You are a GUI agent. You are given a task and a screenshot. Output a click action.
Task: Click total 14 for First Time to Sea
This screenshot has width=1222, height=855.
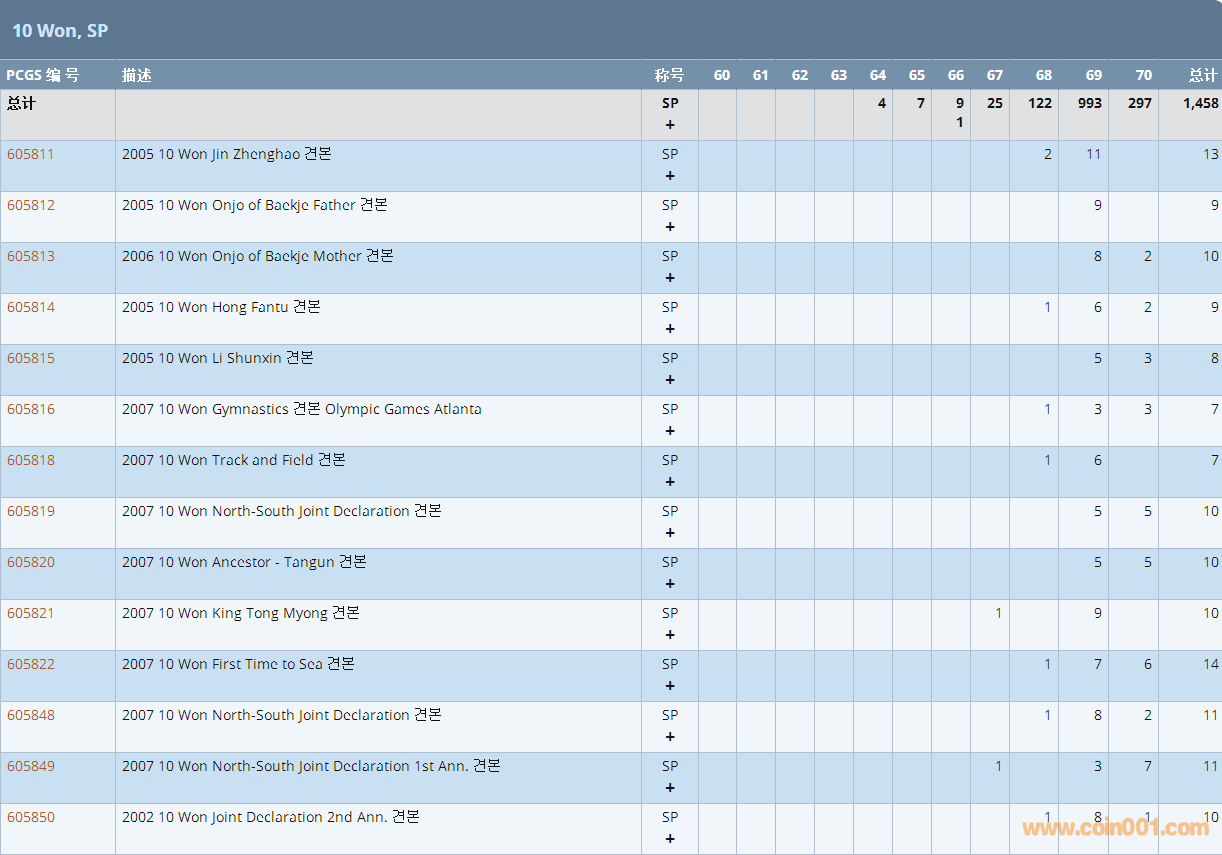[x=1210, y=664]
